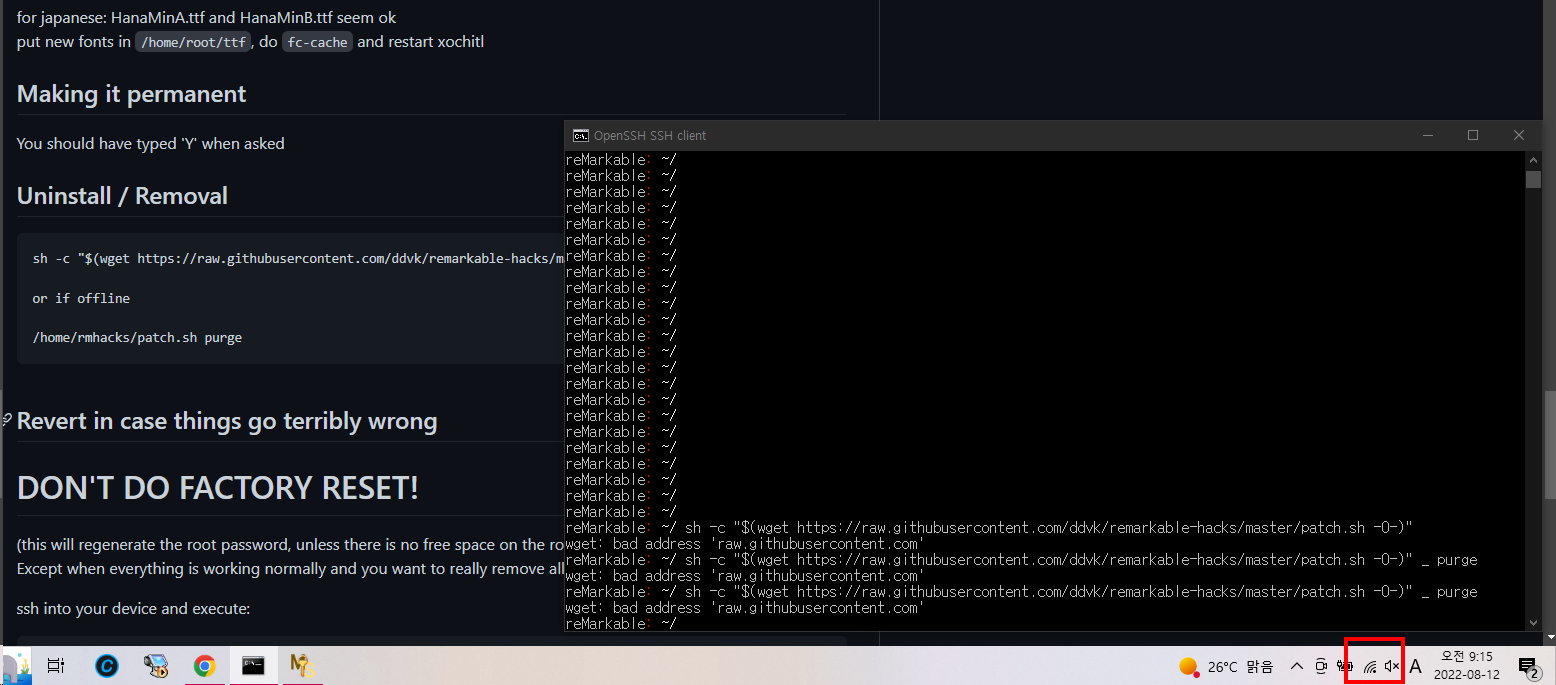Open the MS key app from taskbar
Screen dimensions: 1556x685
(302, 665)
